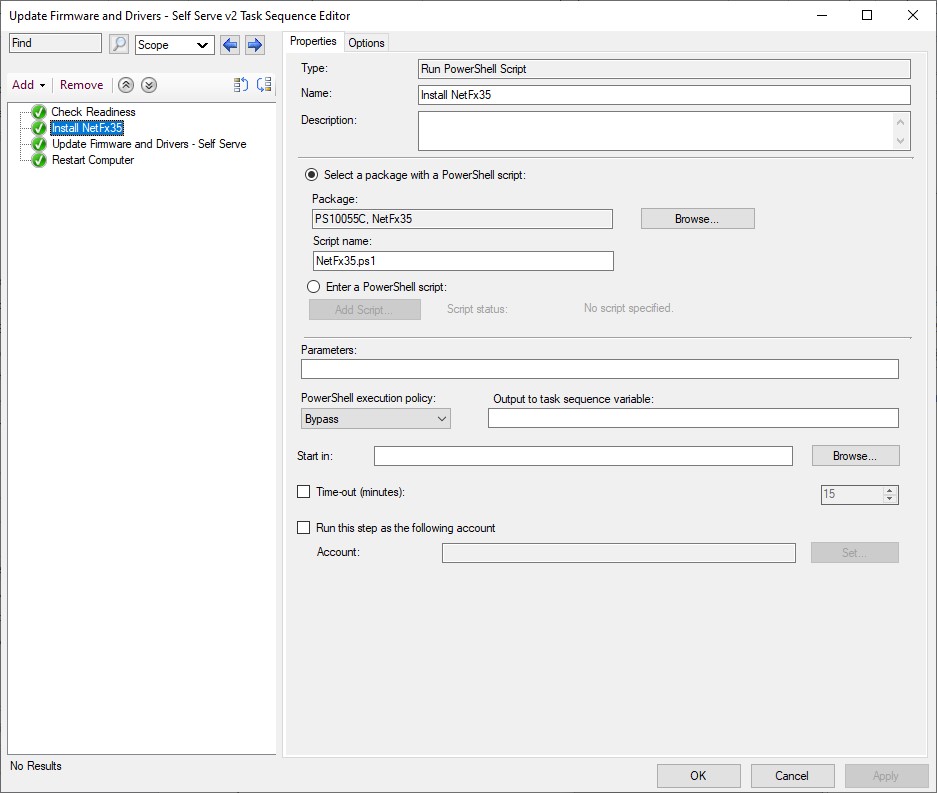Open the Scope dropdown
937x793 pixels.
[x=175, y=45]
